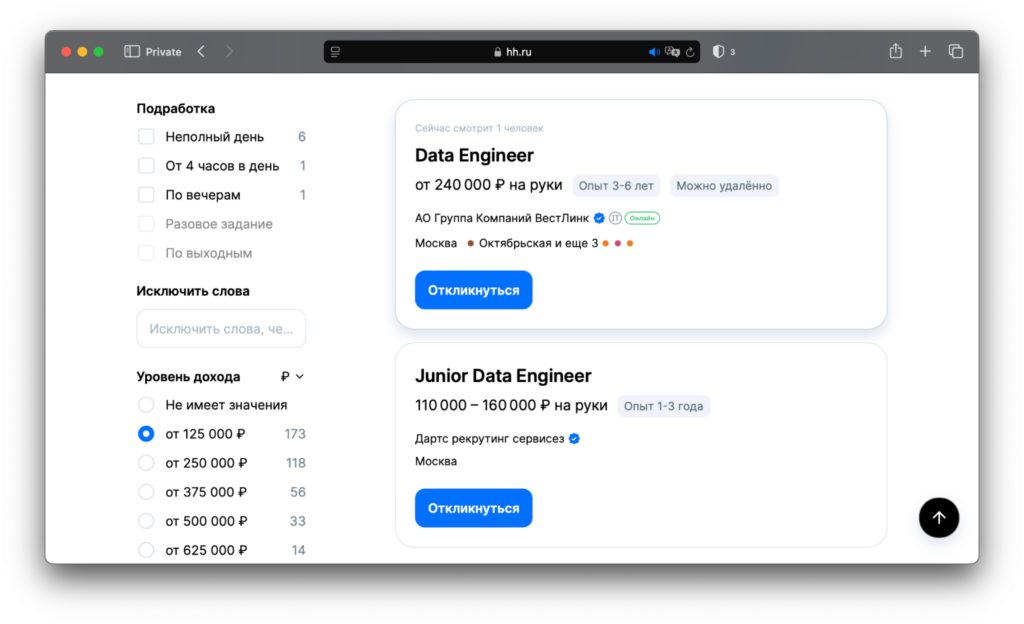This screenshot has height=624, width=1024.
Task: Open the Data Engineer vacancy title
Action: (x=474, y=155)
